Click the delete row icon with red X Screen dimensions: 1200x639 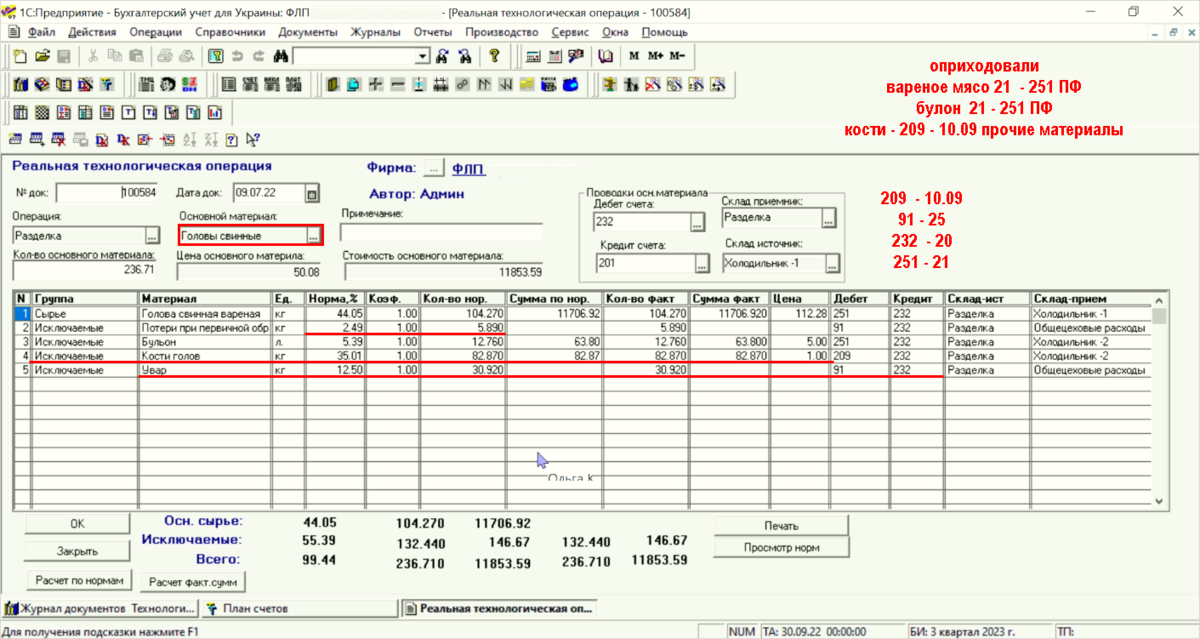click(58, 140)
